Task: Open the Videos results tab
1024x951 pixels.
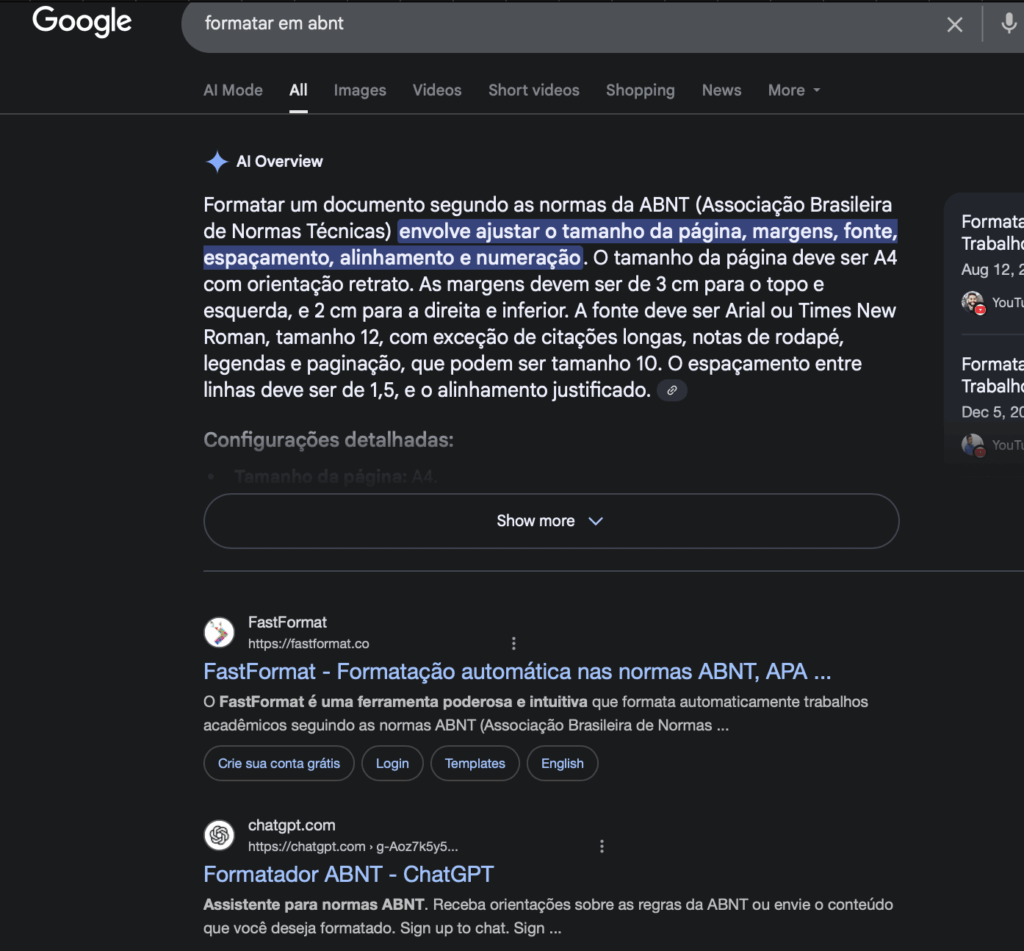Action: [x=437, y=90]
